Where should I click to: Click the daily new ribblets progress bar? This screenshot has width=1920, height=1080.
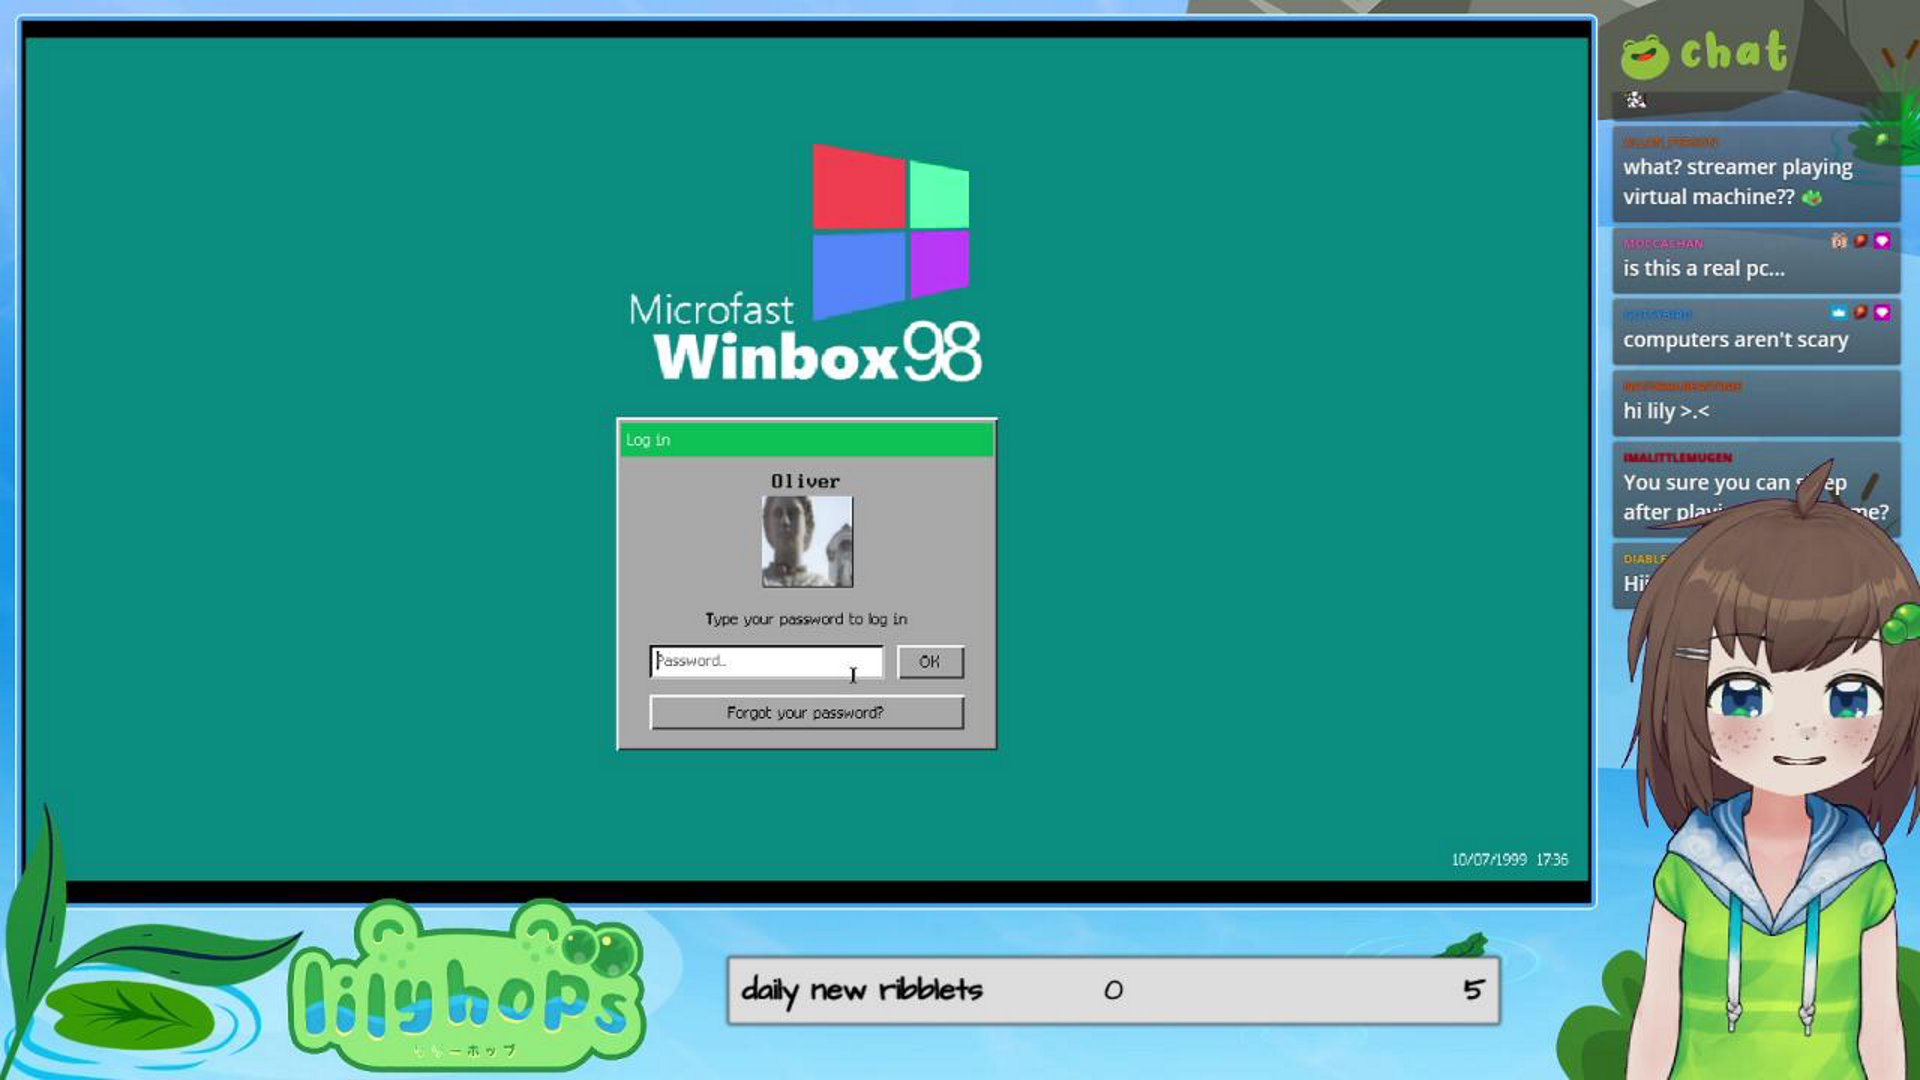1113,990
